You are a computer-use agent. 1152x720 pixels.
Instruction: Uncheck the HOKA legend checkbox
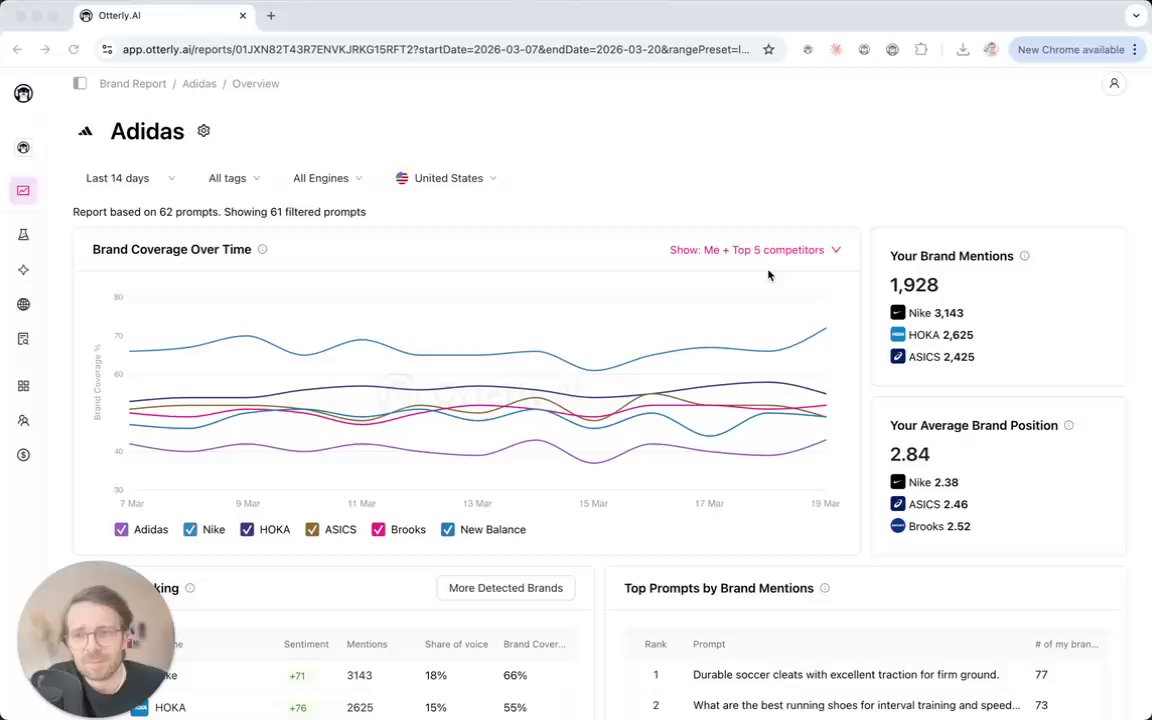click(247, 529)
